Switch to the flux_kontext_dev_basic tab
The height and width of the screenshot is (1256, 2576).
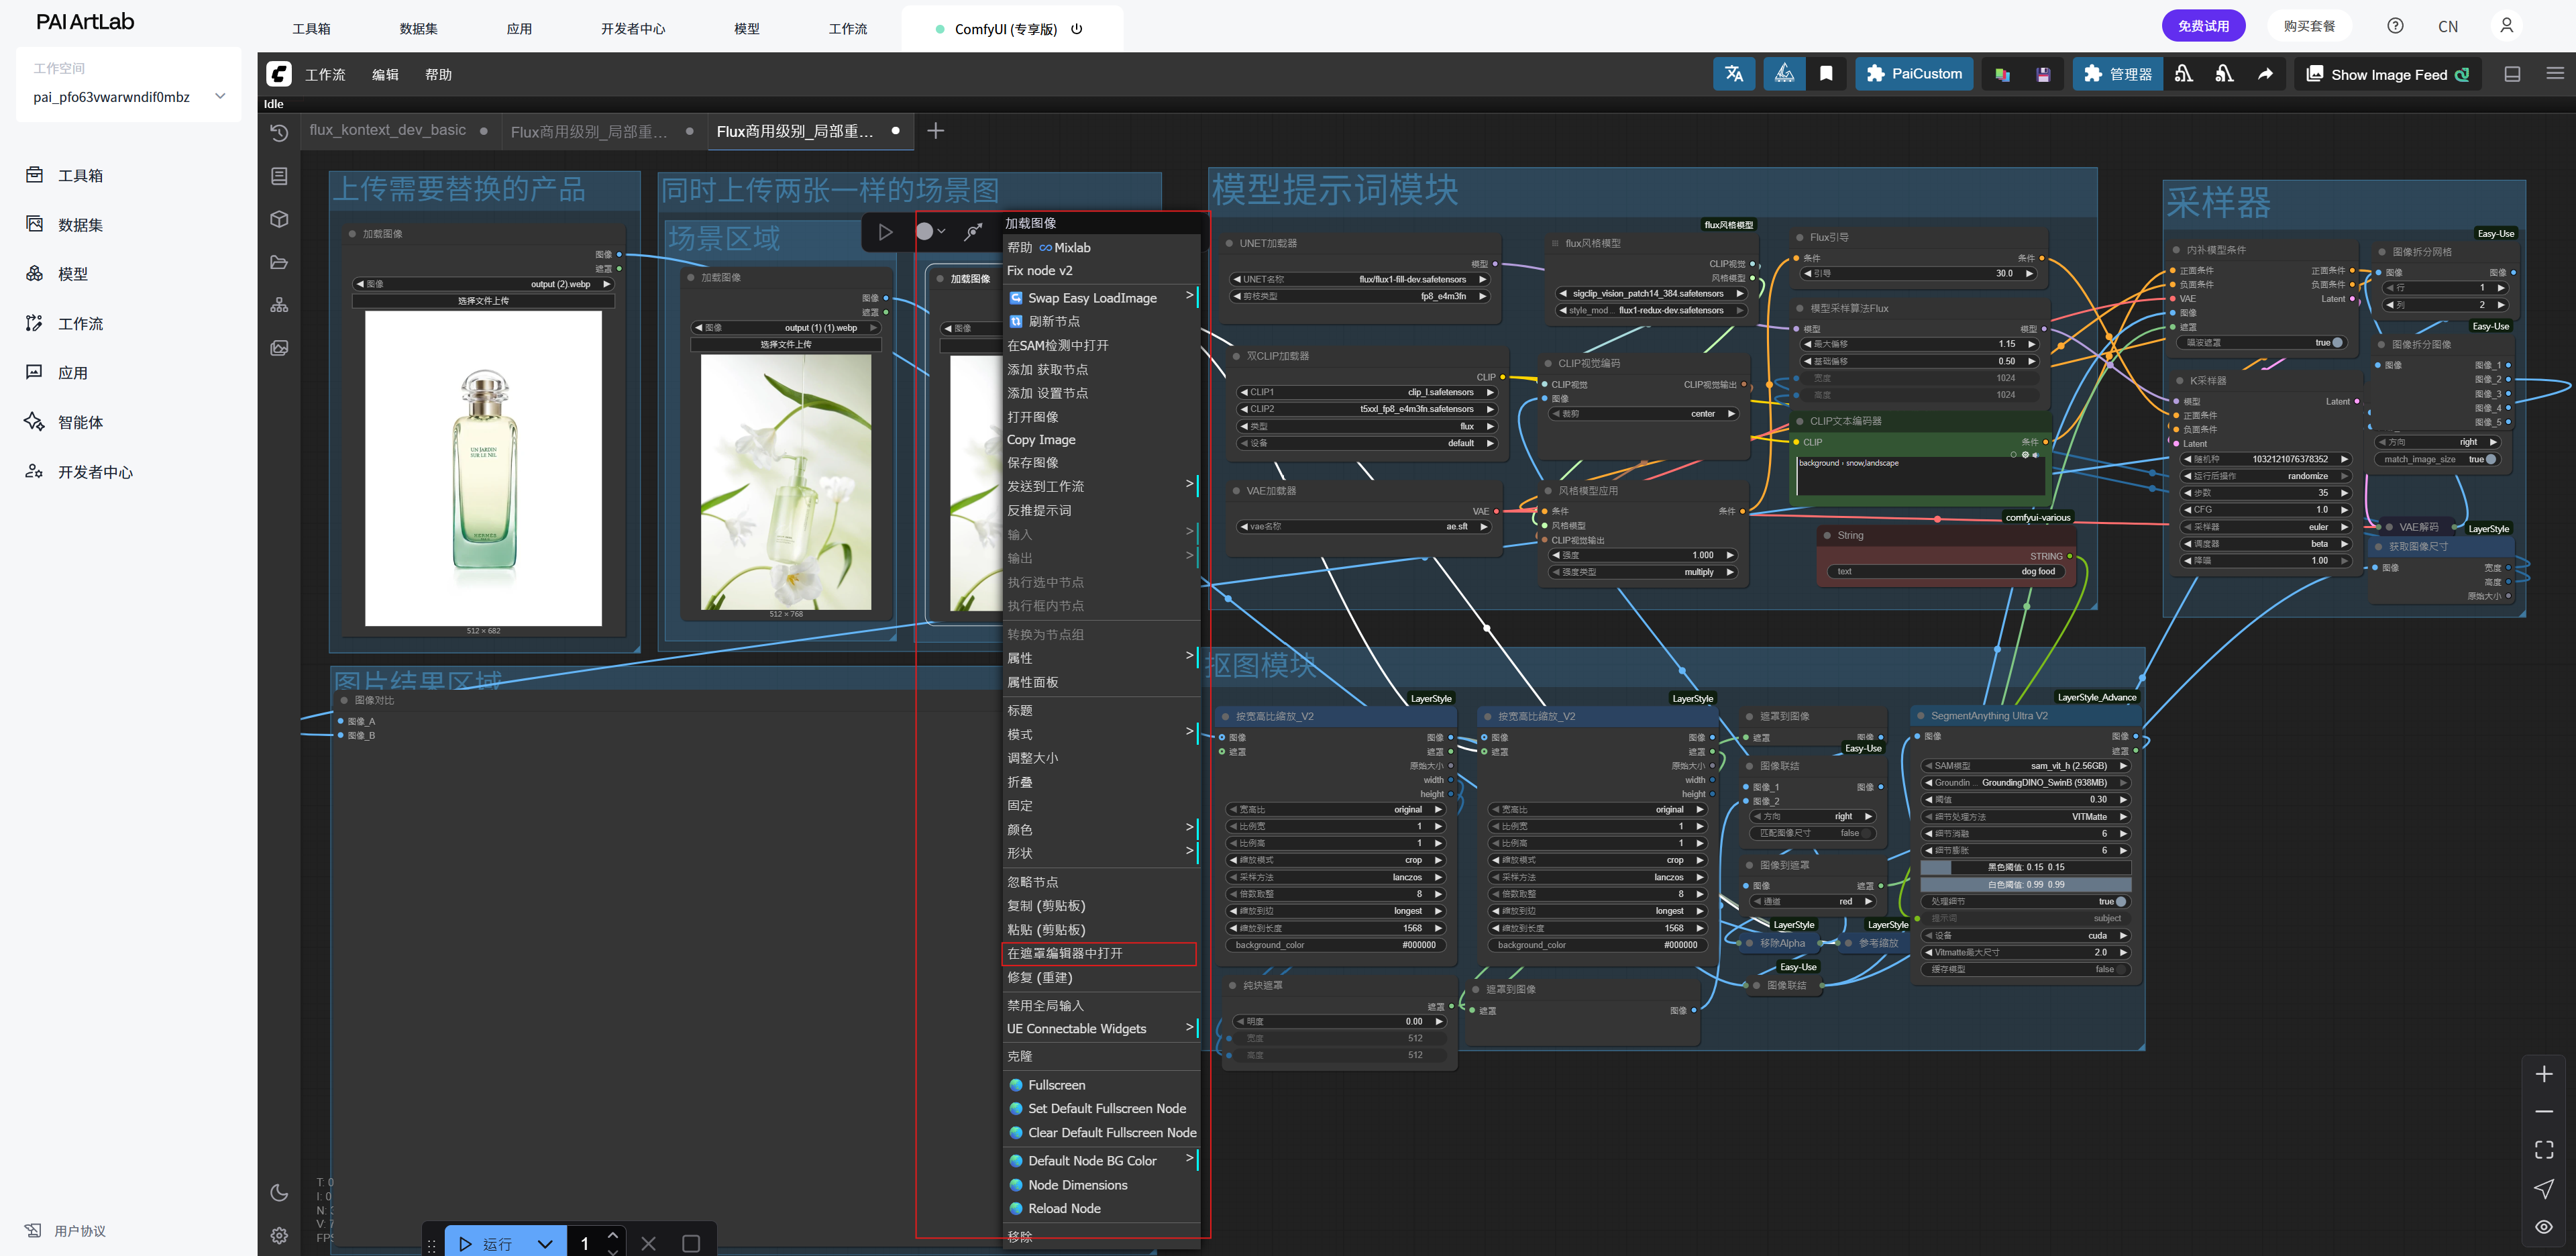[388, 130]
